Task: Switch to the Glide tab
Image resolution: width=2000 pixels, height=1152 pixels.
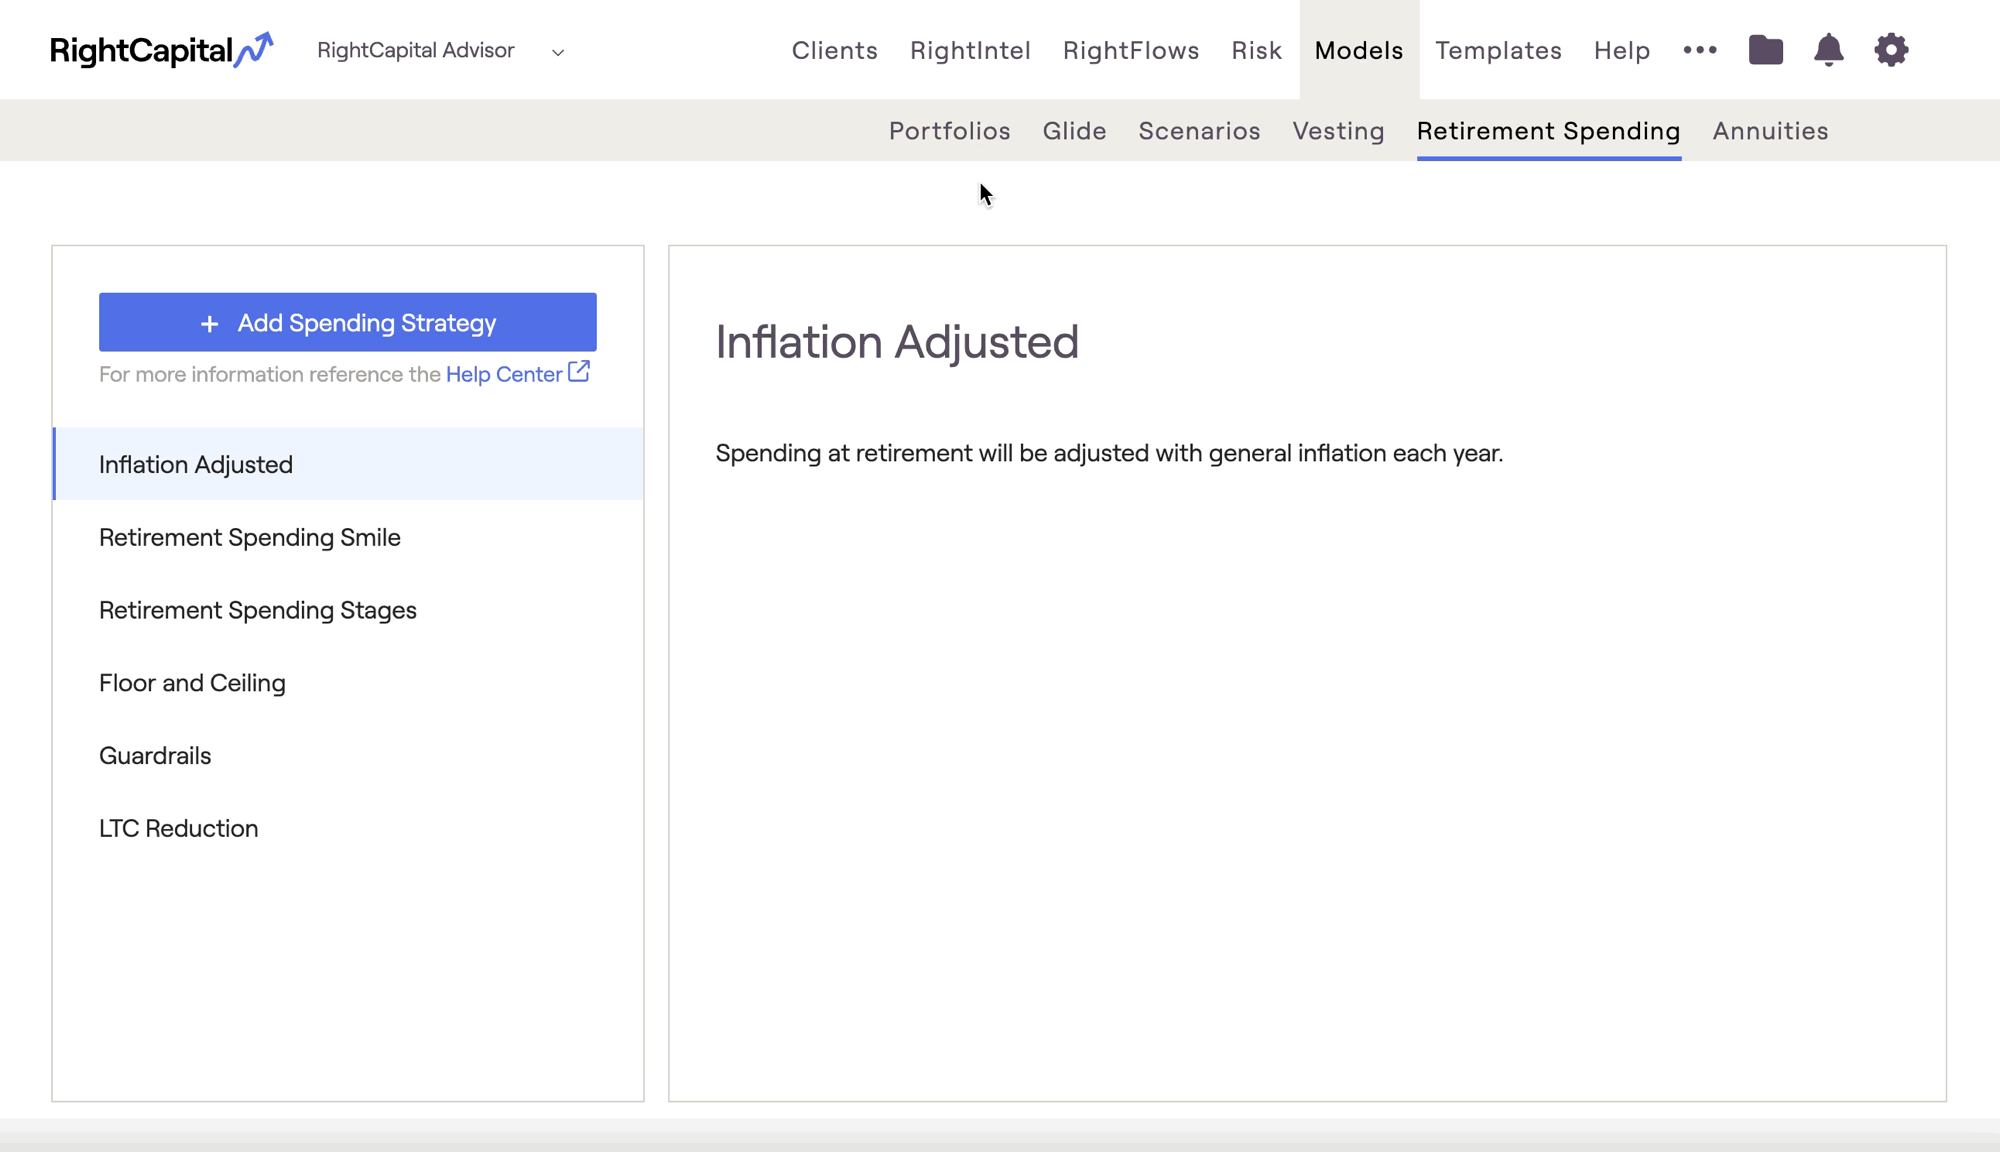Action: pyautogui.click(x=1075, y=131)
